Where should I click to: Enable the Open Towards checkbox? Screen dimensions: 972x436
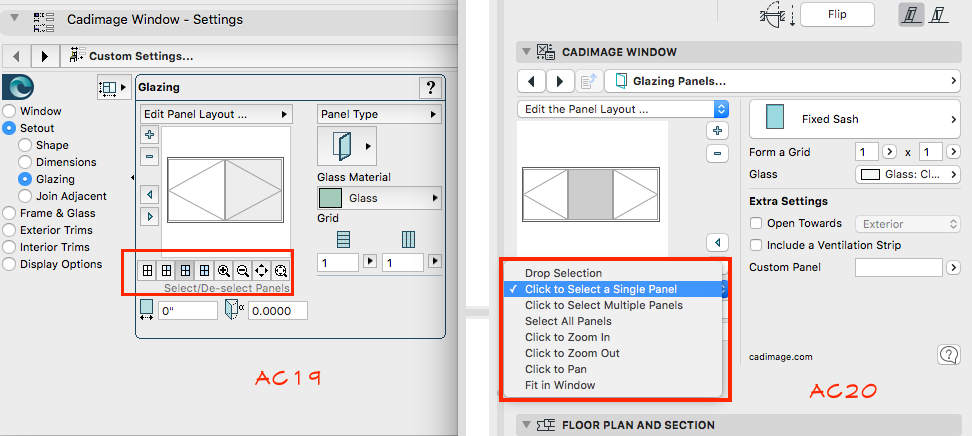[x=756, y=223]
